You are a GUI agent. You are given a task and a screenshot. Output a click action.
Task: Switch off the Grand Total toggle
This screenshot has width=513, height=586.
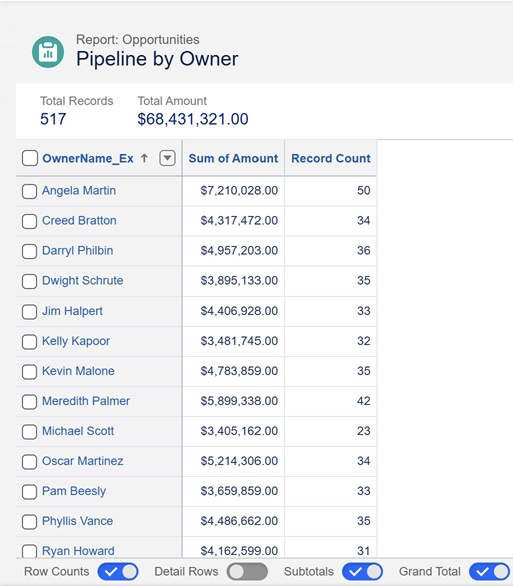(x=489, y=571)
